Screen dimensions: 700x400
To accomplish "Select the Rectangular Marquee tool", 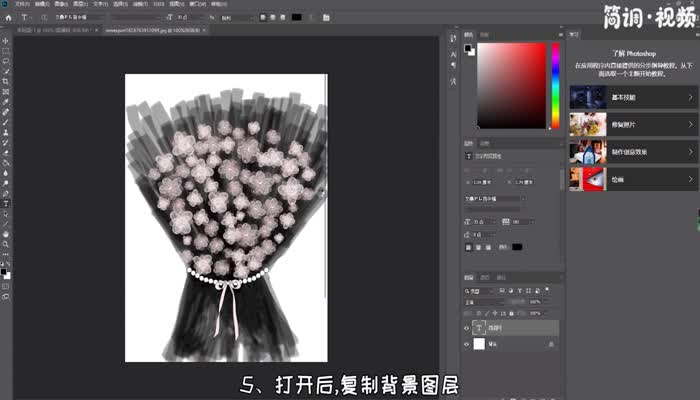I will pyautogui.click(x=6, y=51).
